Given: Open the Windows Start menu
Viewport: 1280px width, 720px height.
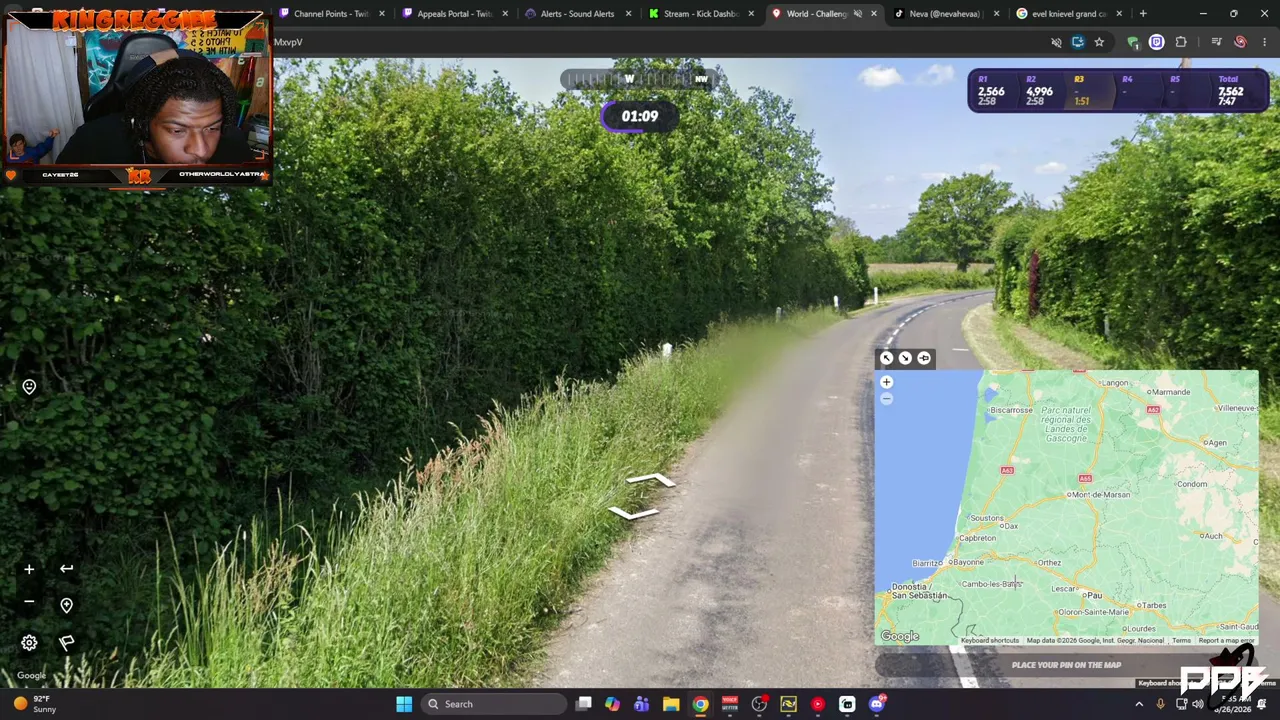Looking at the screenshot, I should pos(404,704).
